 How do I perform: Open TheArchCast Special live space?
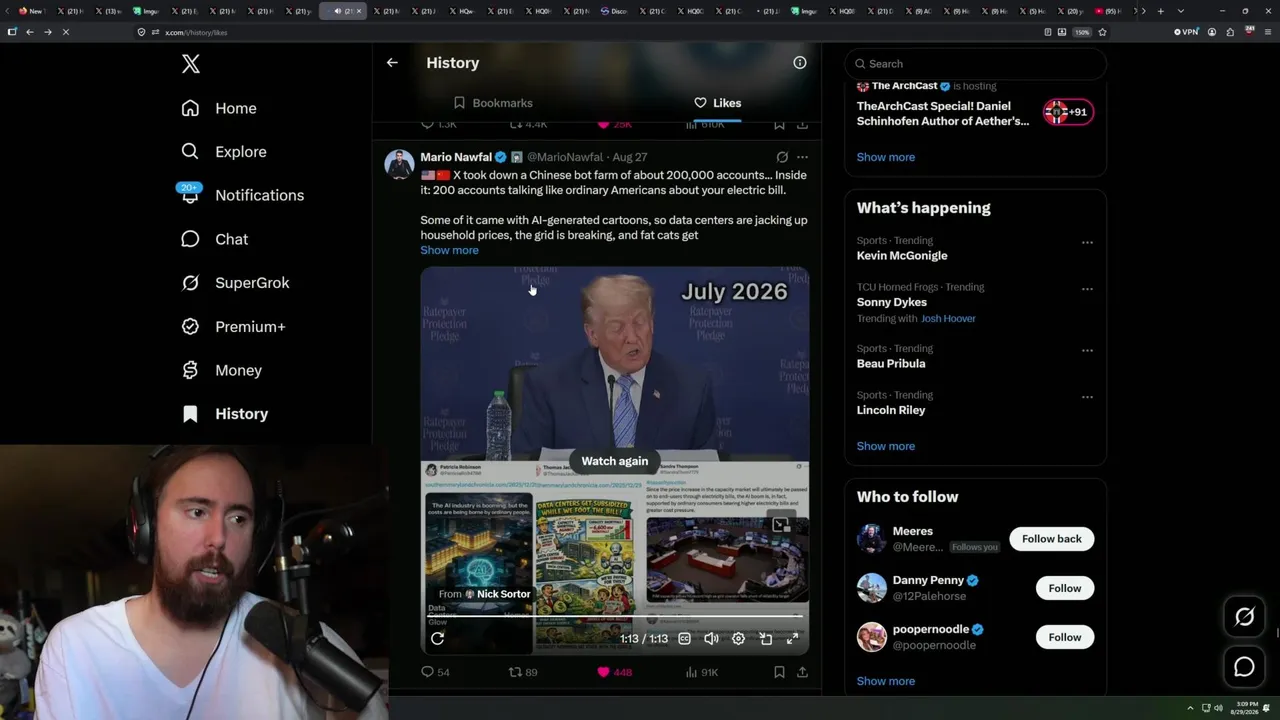pos(943,113)
